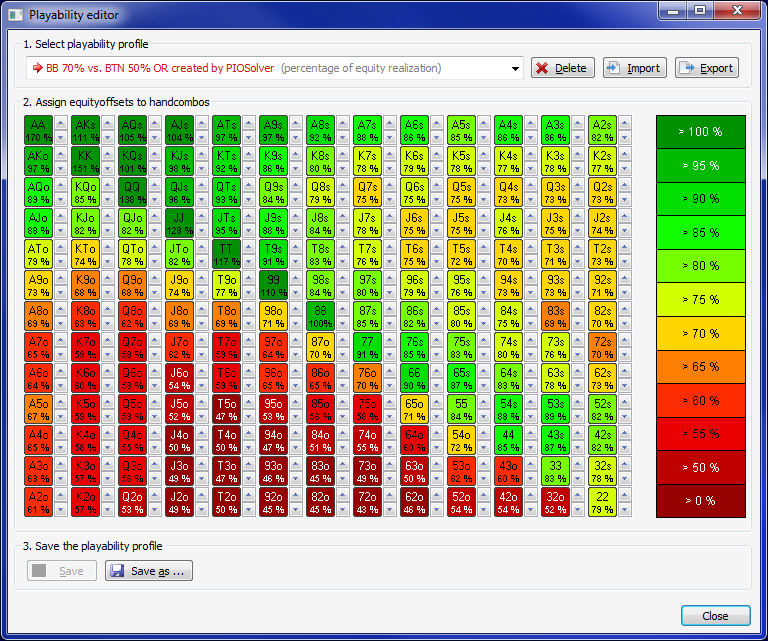
Task: Increase AA equity with up arrow
Action: point(61,123)
